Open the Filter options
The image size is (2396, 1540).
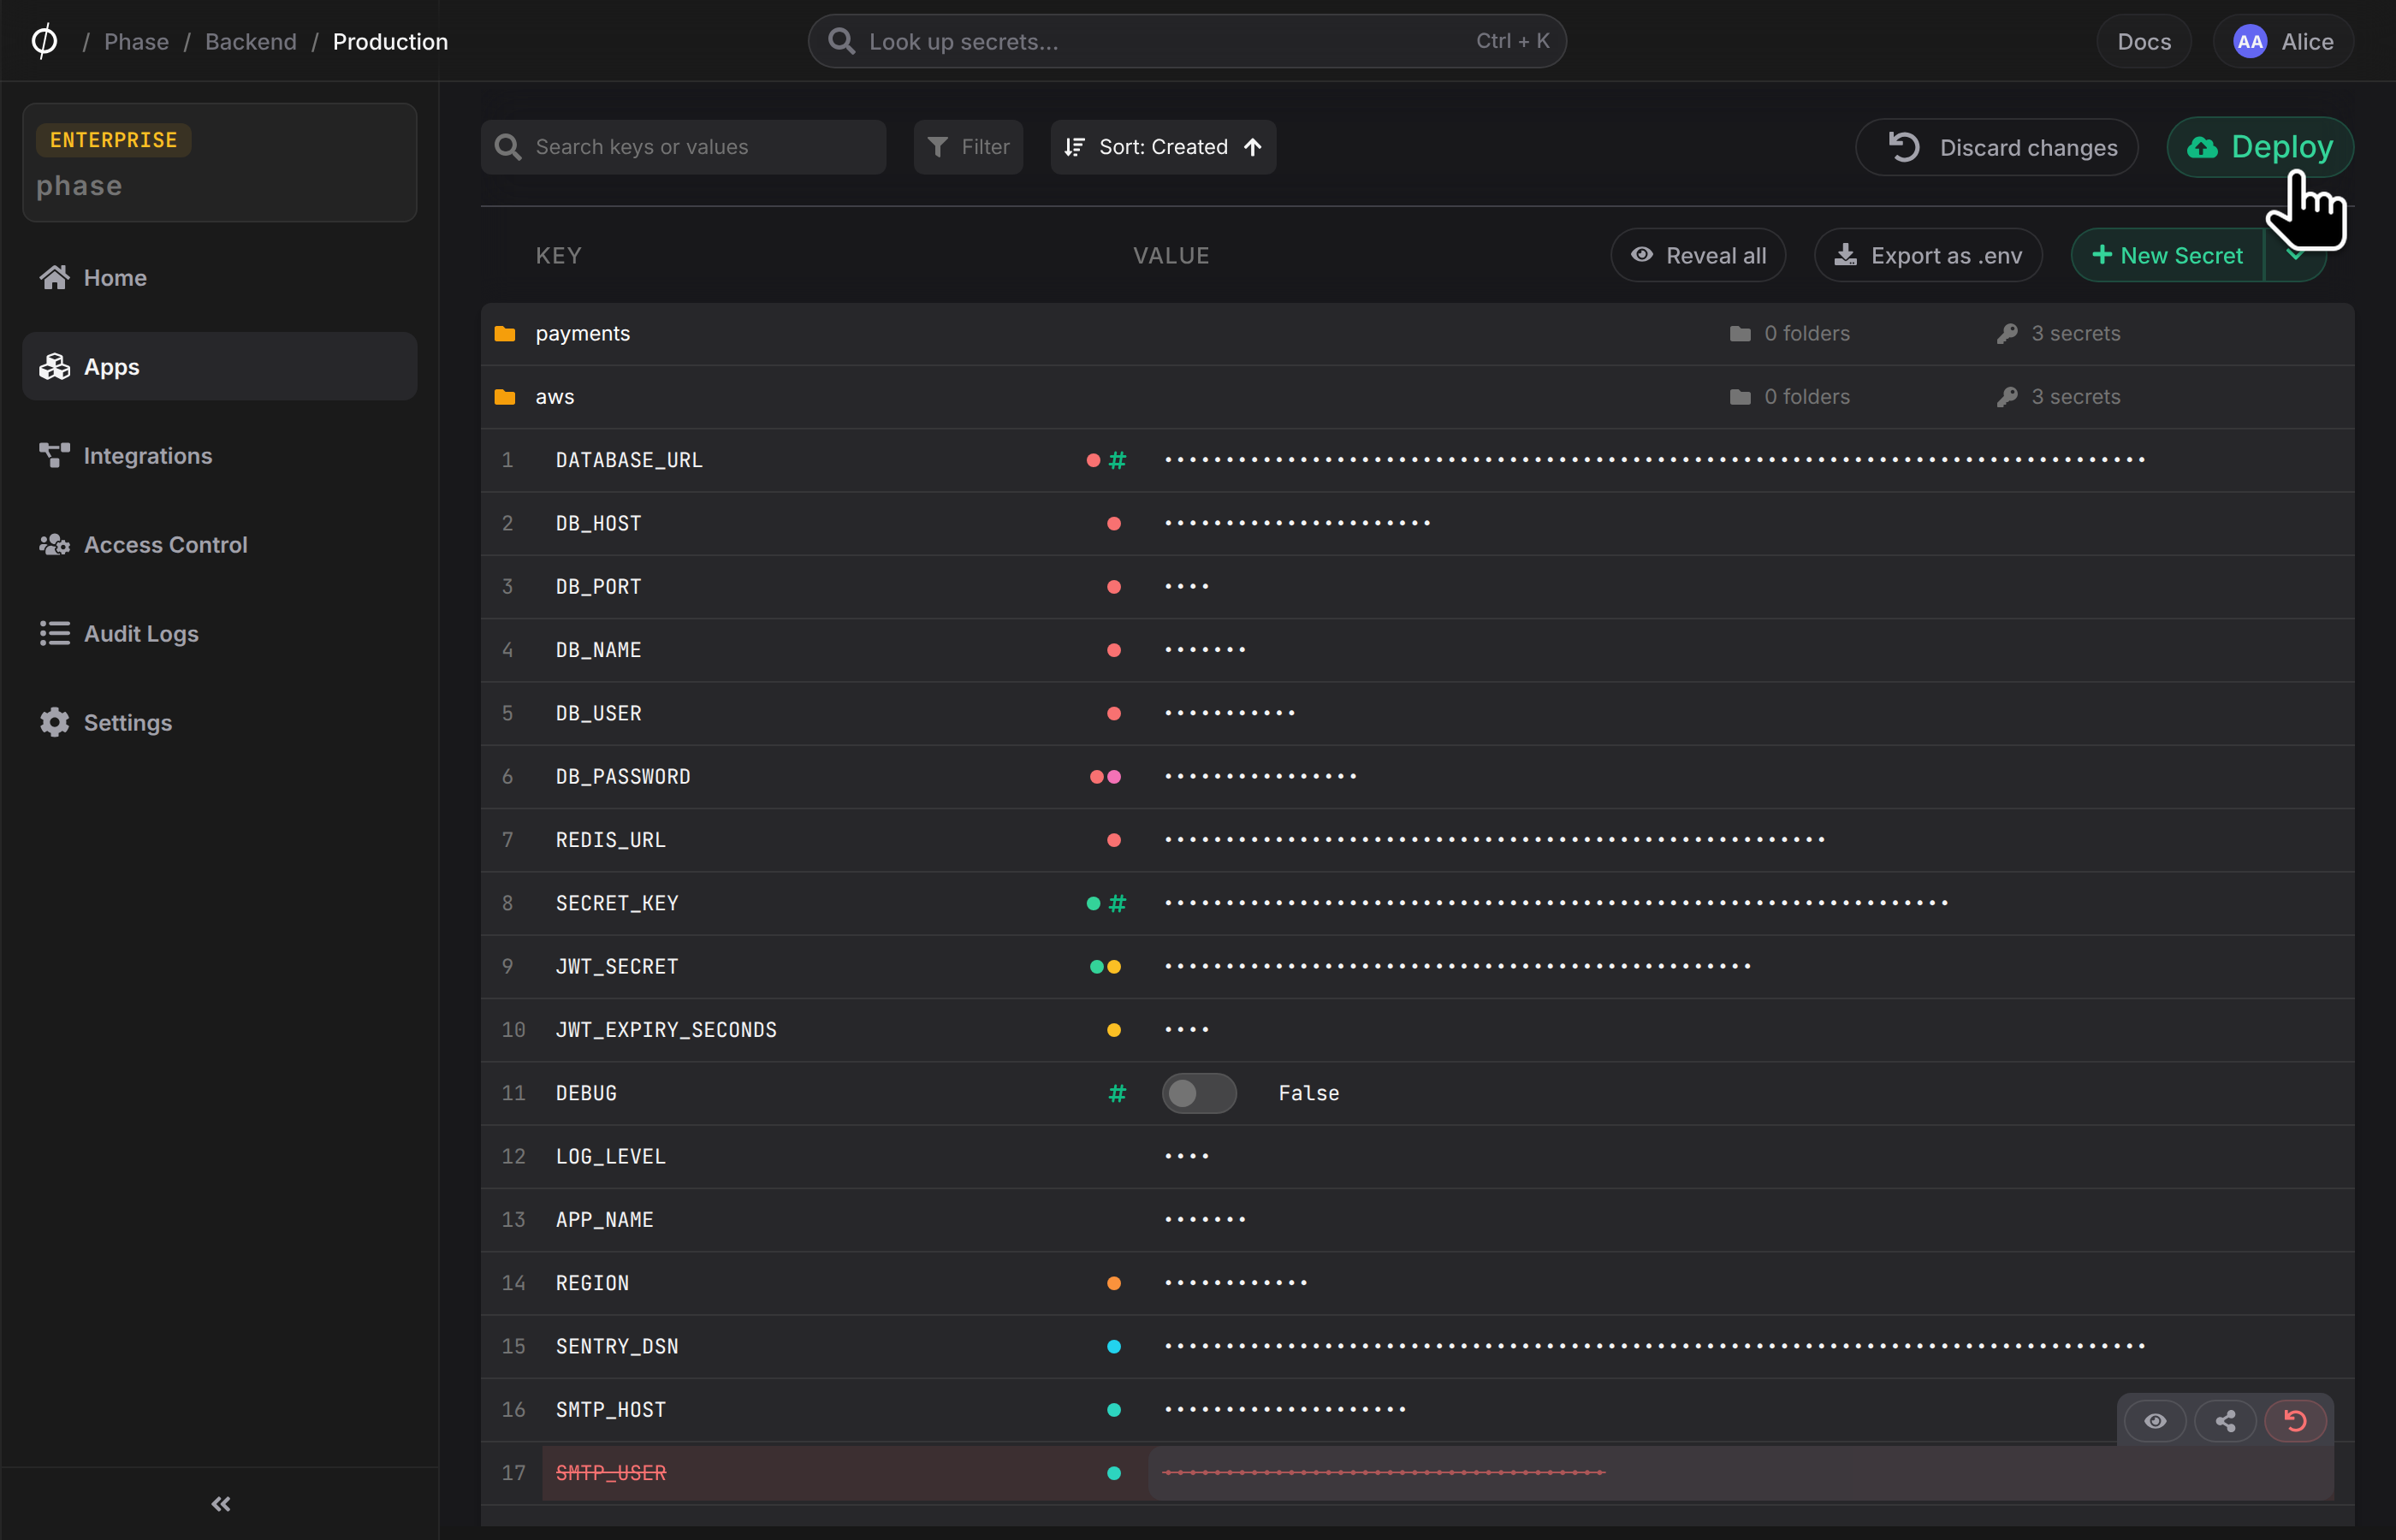[968, 147]
